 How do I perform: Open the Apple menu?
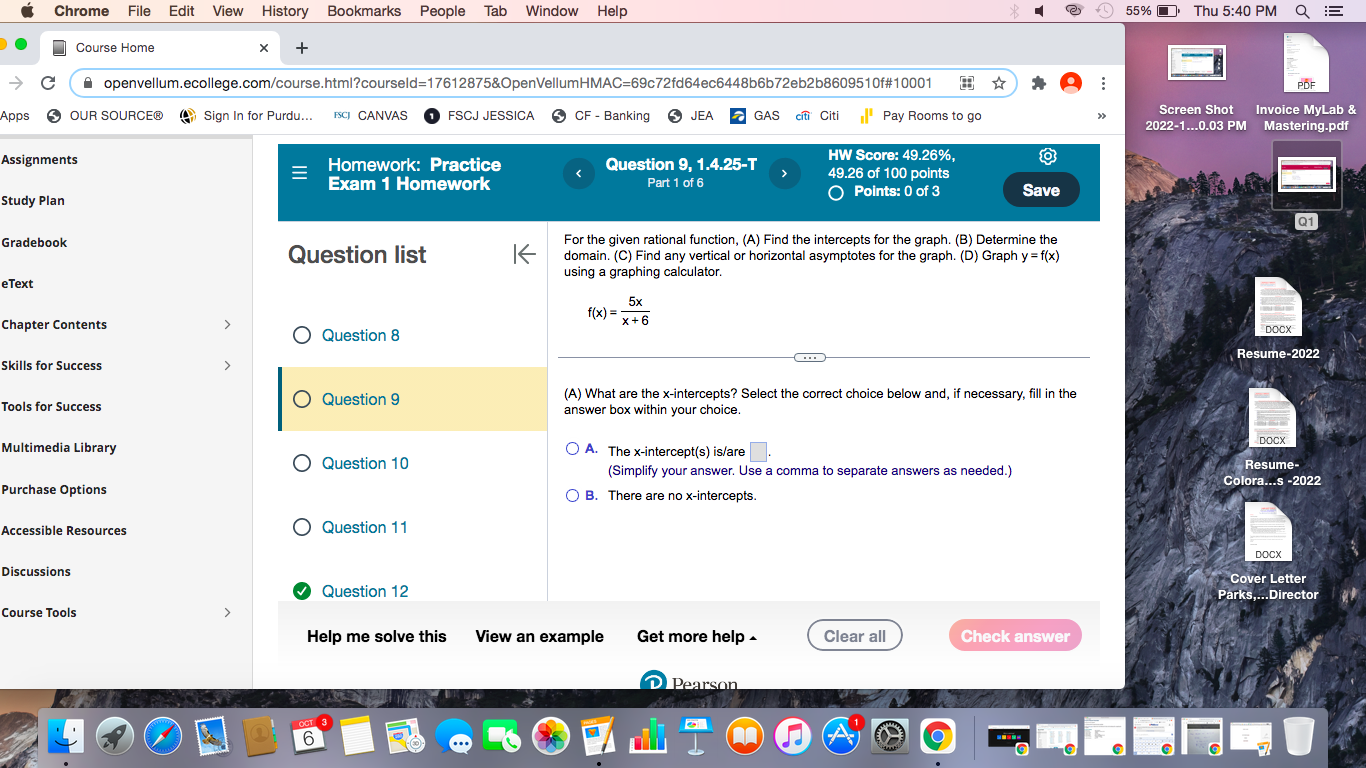pyautogui.click(x=27, y=11)
